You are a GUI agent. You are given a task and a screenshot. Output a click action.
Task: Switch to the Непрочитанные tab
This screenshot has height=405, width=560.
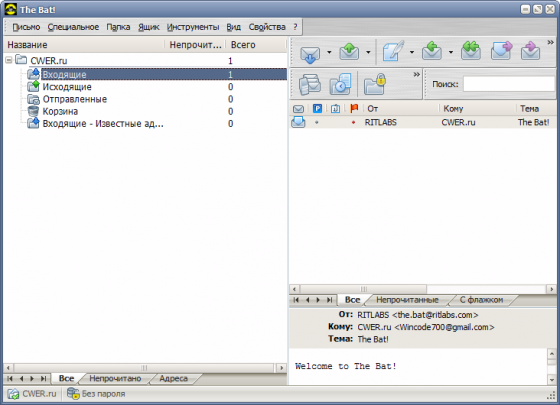pos(407,300)
